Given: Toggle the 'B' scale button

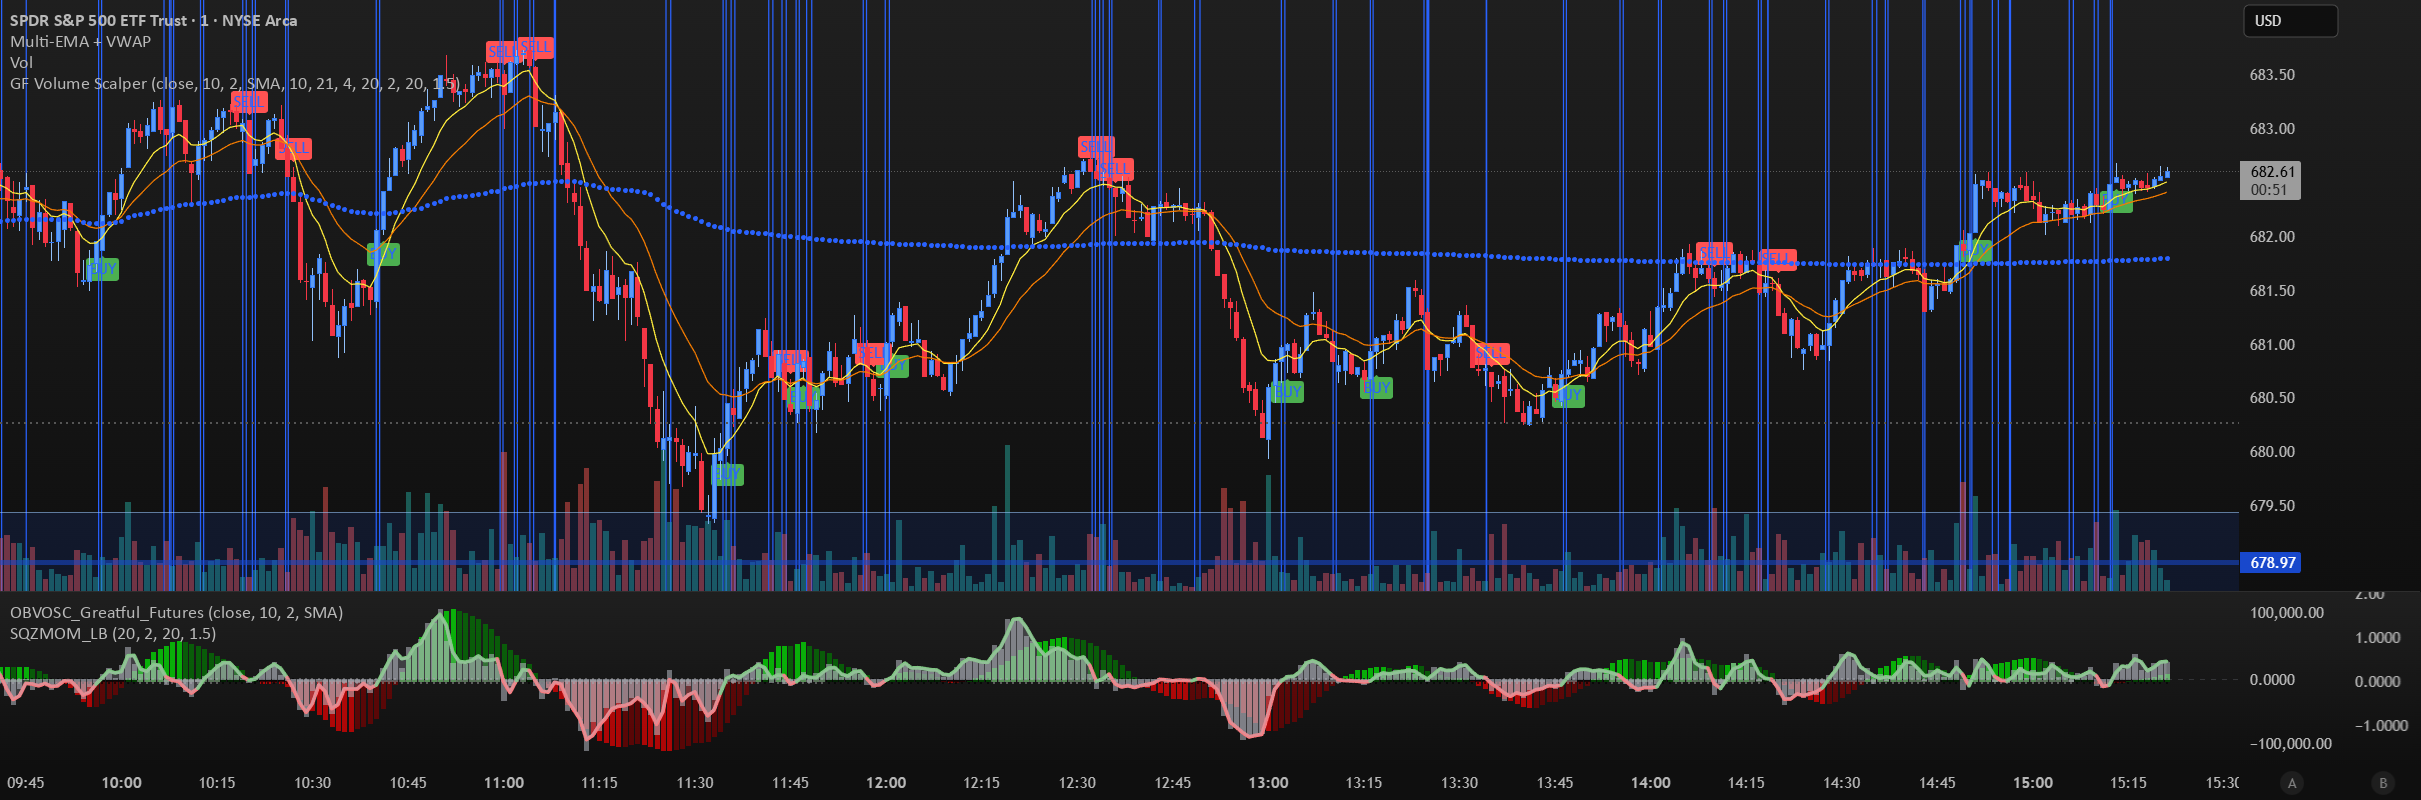Looking at the screenshot, I should (x=2383, y=783).
